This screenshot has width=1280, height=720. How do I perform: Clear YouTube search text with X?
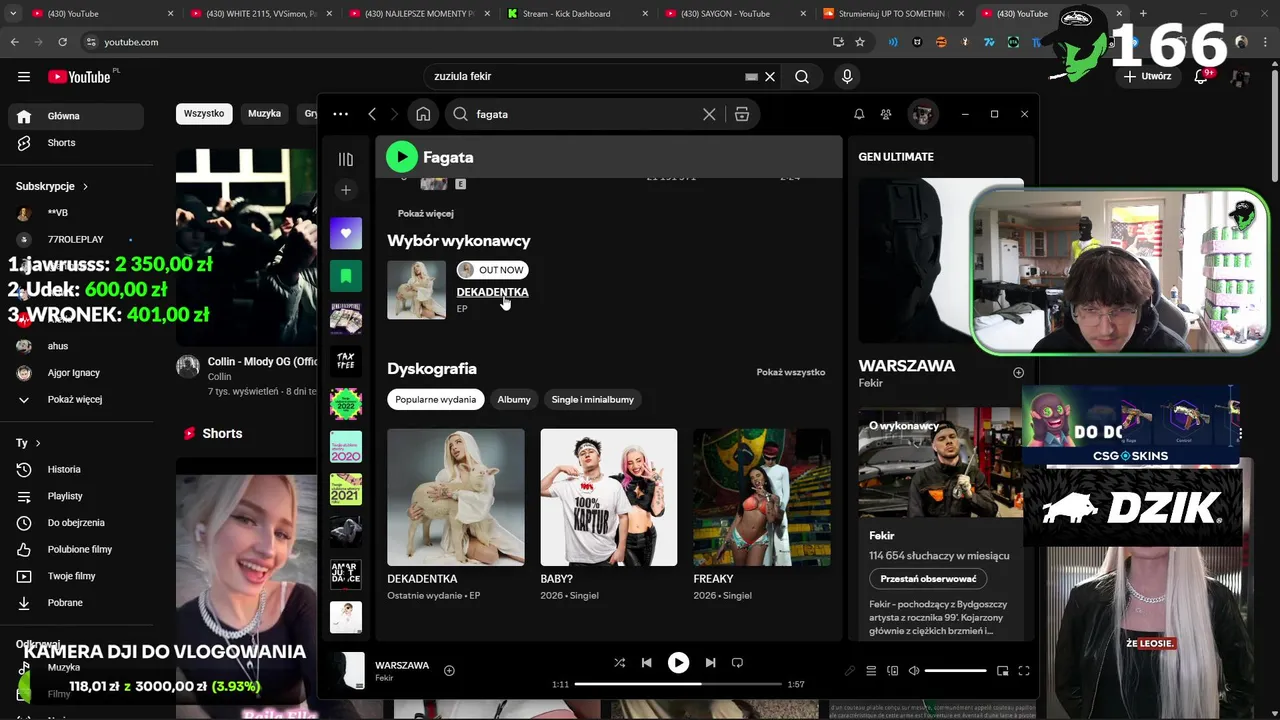click(770, 76)
